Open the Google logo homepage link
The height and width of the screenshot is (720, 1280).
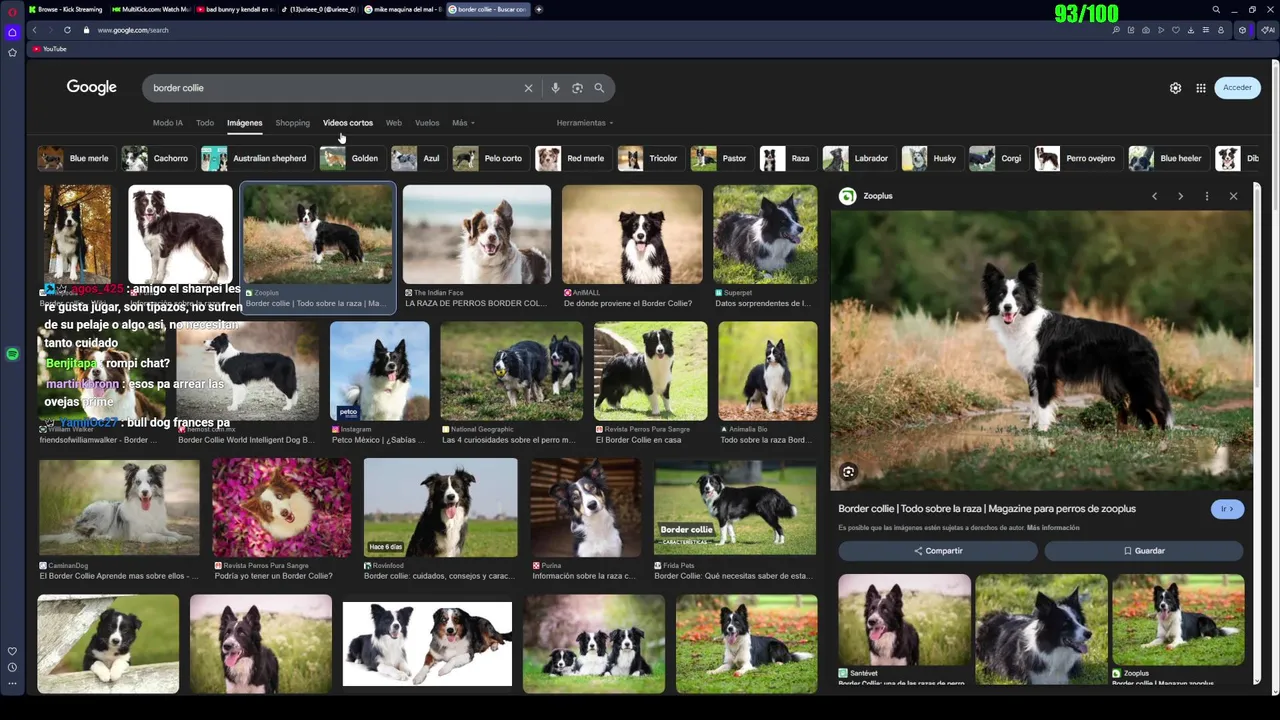coord(92,88)
